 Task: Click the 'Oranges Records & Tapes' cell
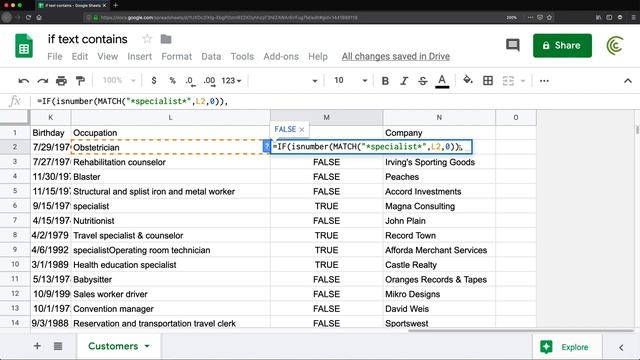(x=439, y=279)
